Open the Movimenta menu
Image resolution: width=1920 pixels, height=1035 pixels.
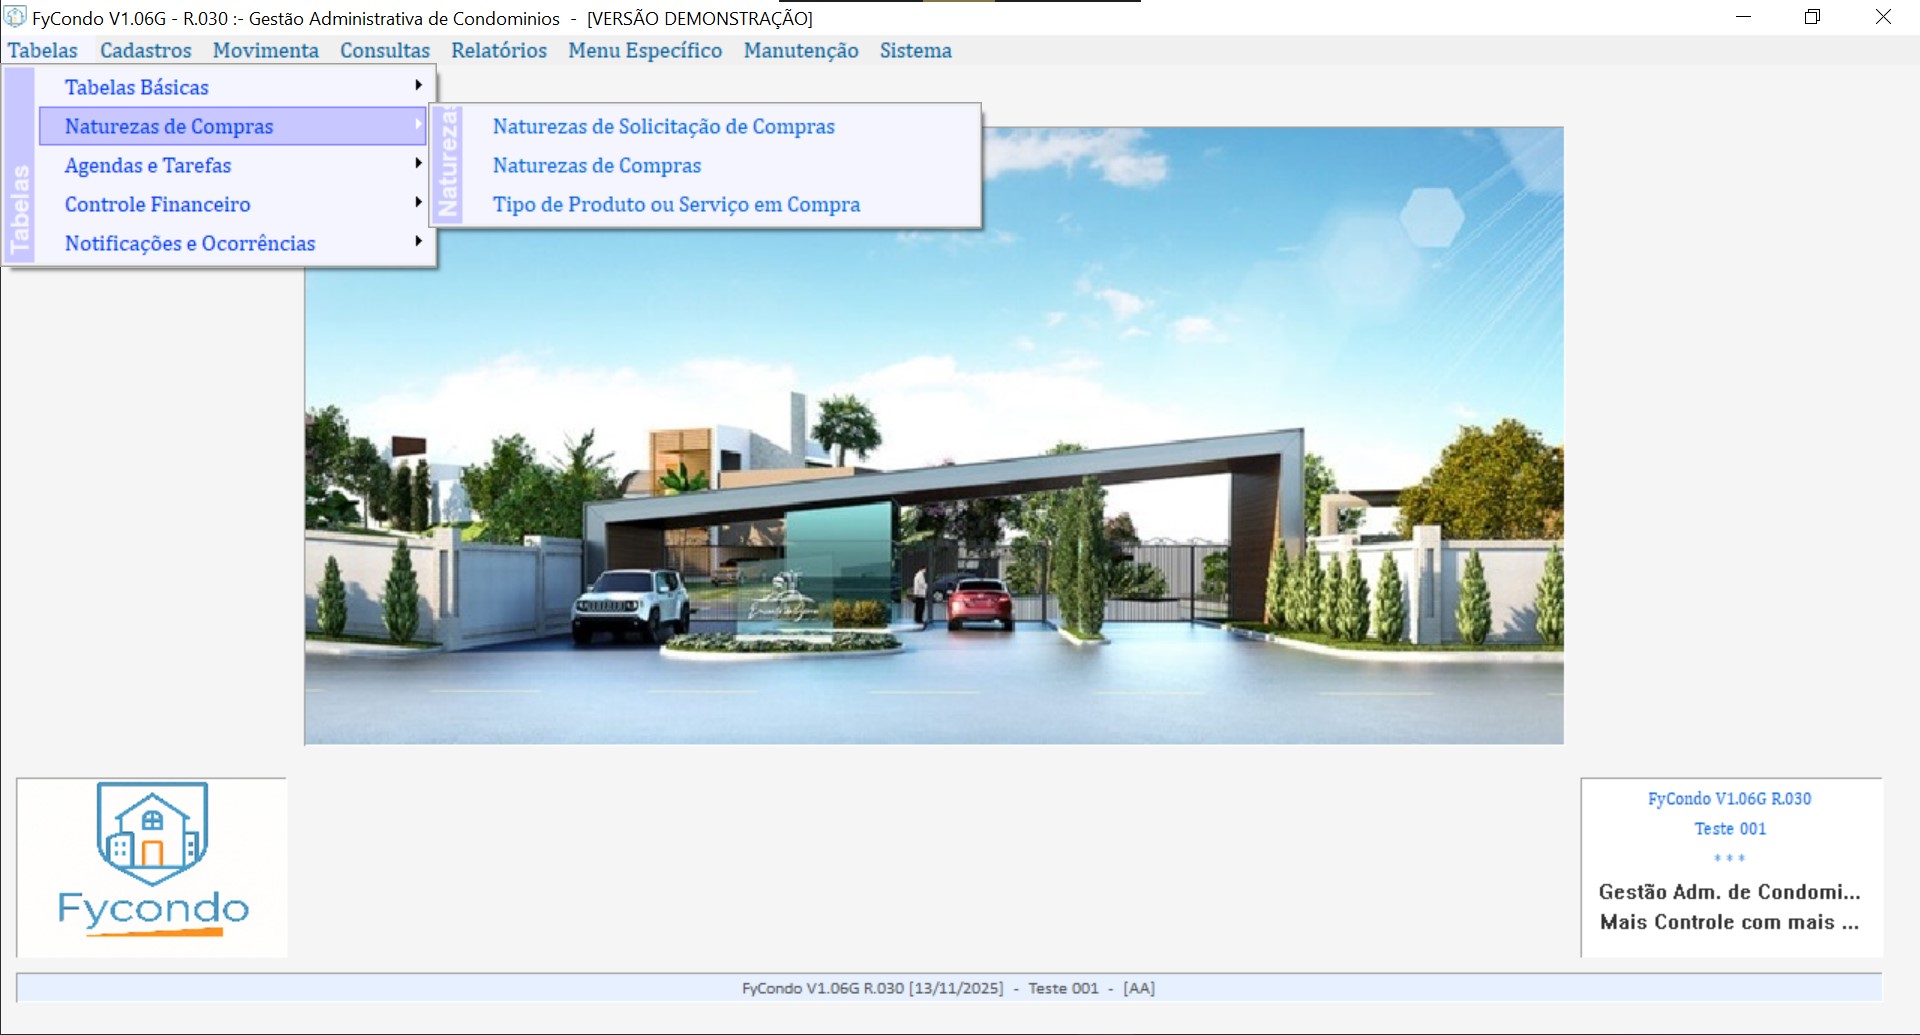pos(265,50)
